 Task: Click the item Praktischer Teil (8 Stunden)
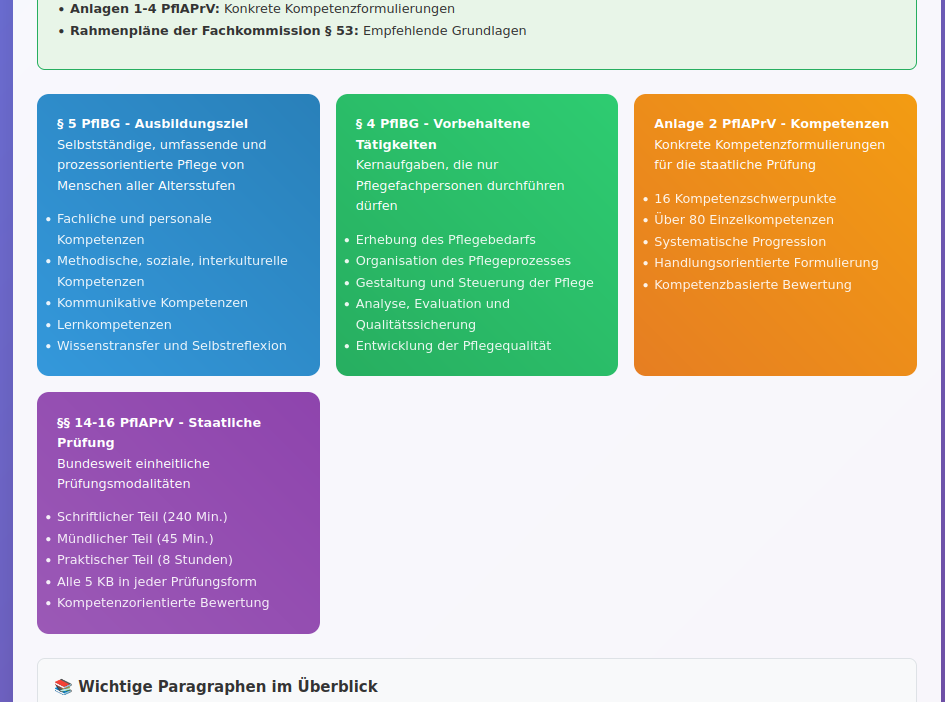point(144,560)
